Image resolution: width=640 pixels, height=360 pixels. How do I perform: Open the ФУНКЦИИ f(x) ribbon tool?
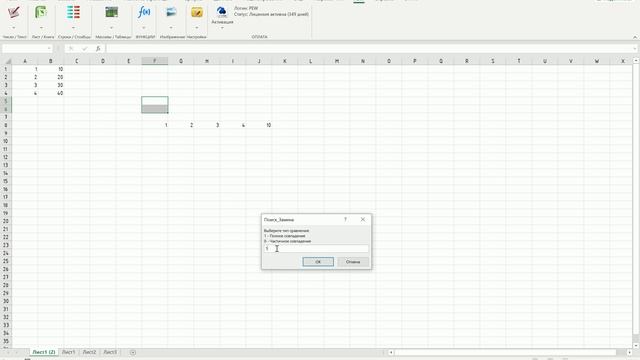(x=144, y=13)
